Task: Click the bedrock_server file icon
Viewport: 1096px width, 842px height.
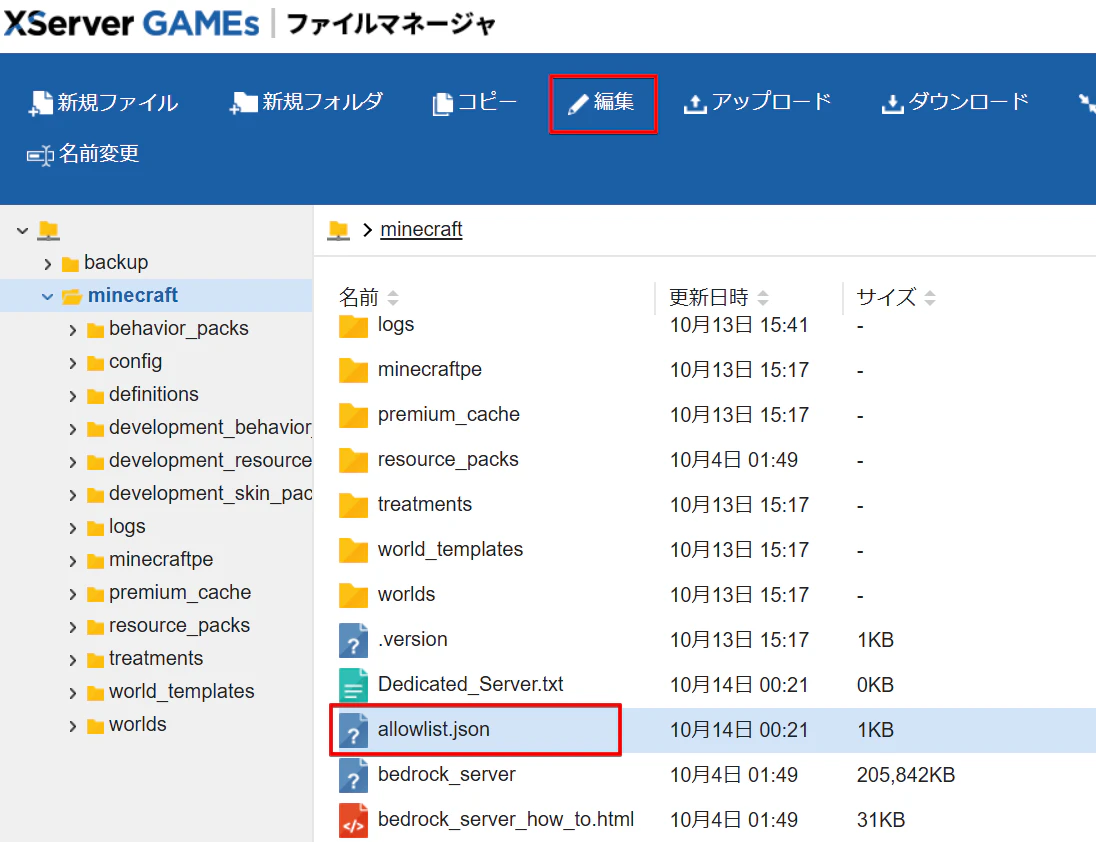Action: click(x=354, y=775)
